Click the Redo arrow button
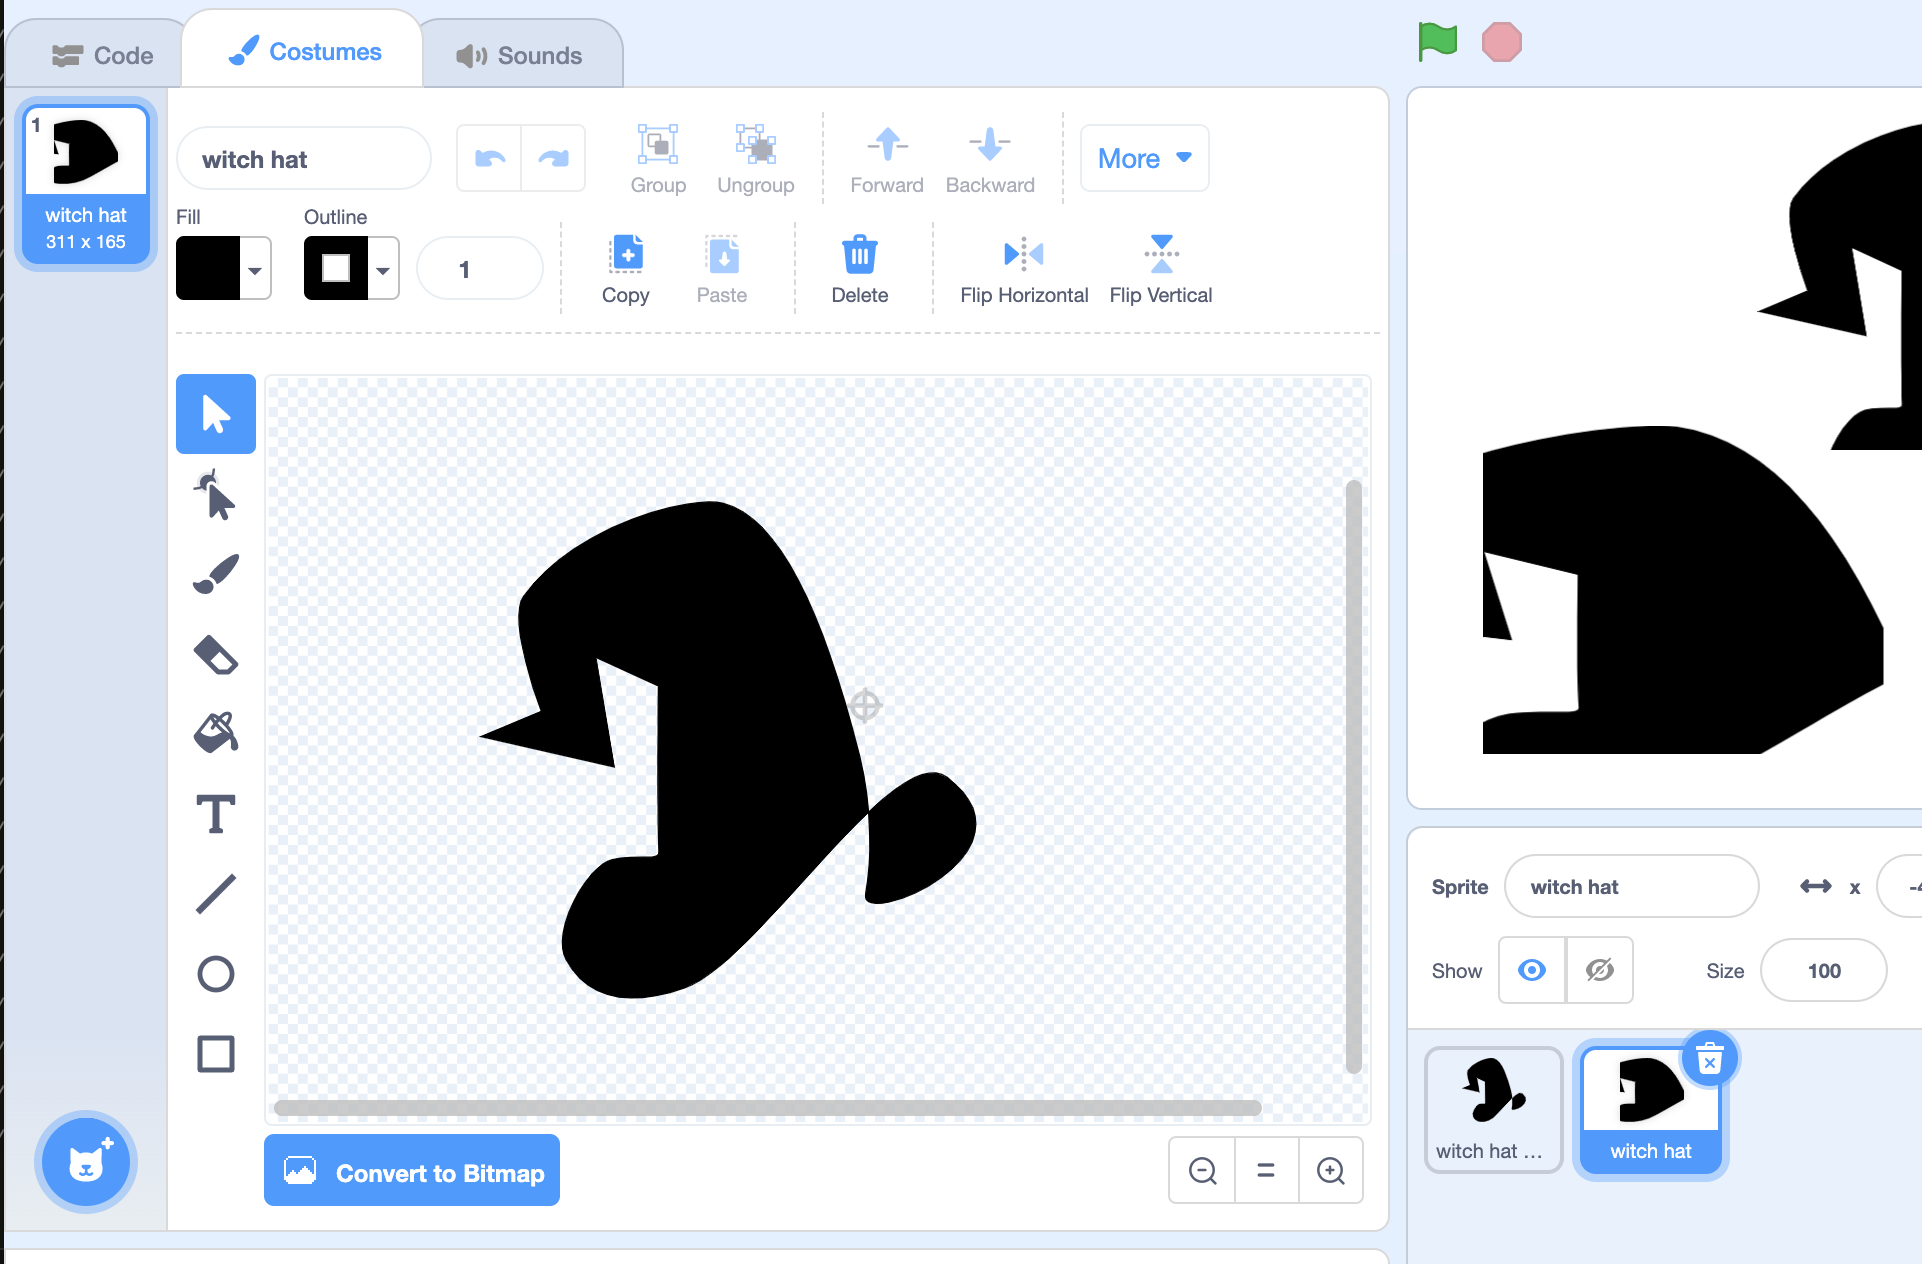 [x=553, y=158]
